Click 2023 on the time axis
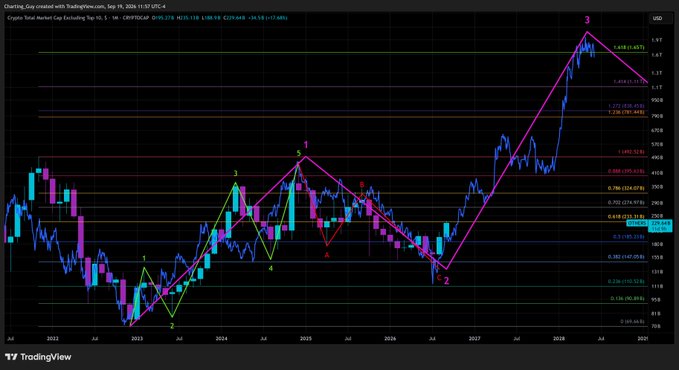Screen dimensions: 679x370 click(x=137, y=339)
